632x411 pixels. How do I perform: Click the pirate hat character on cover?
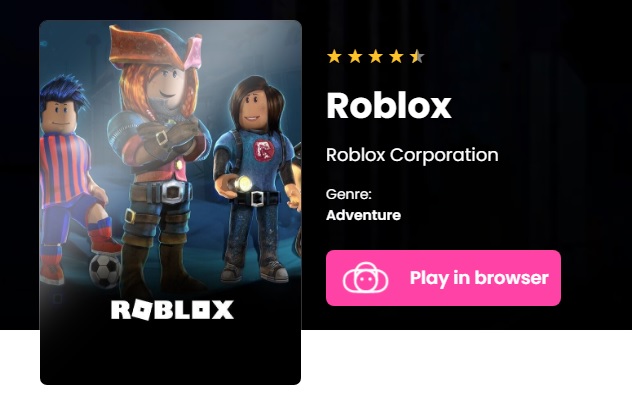pyautogui.click(x=159, y=157)
